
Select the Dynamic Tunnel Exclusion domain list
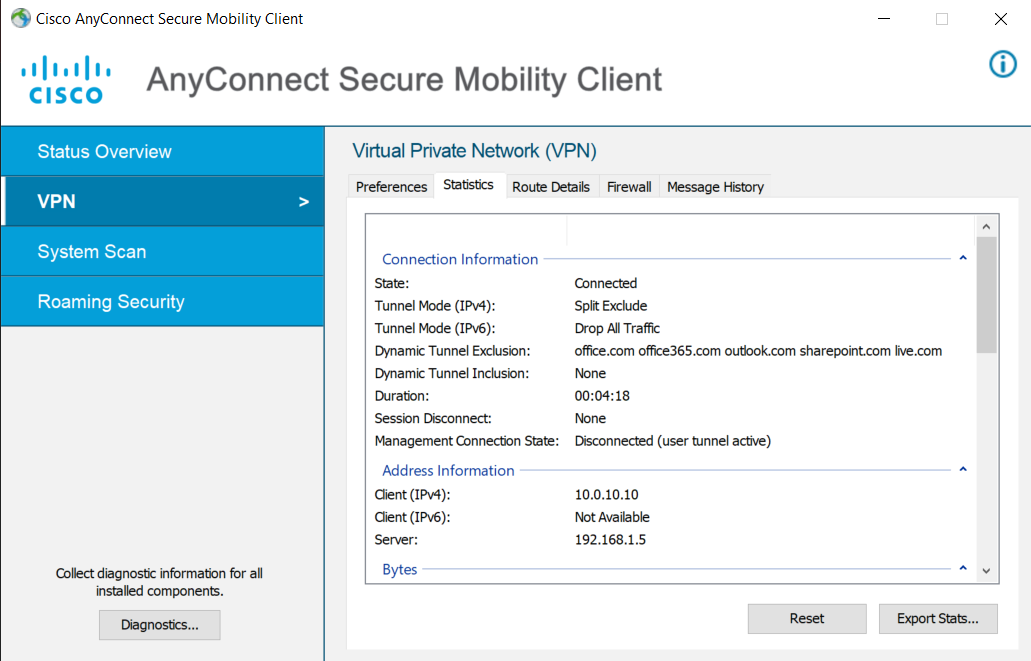pos(758,351)
